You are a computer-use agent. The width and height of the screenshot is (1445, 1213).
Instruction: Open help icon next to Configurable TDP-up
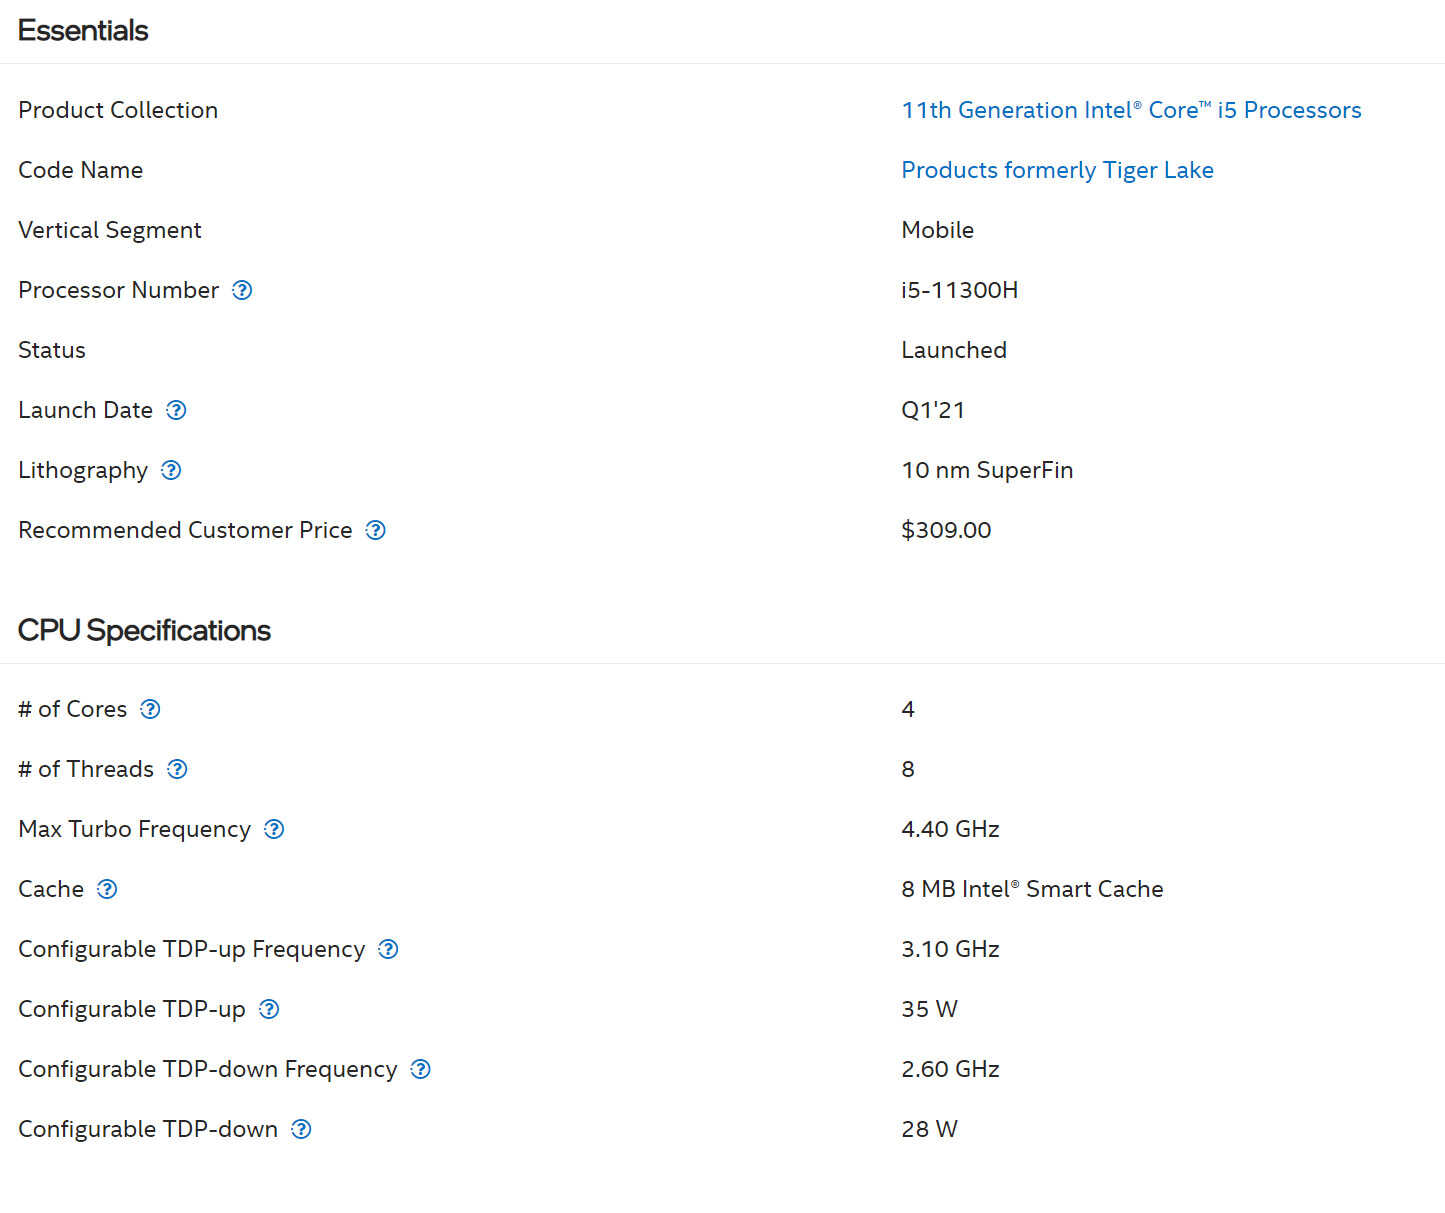269,1009
